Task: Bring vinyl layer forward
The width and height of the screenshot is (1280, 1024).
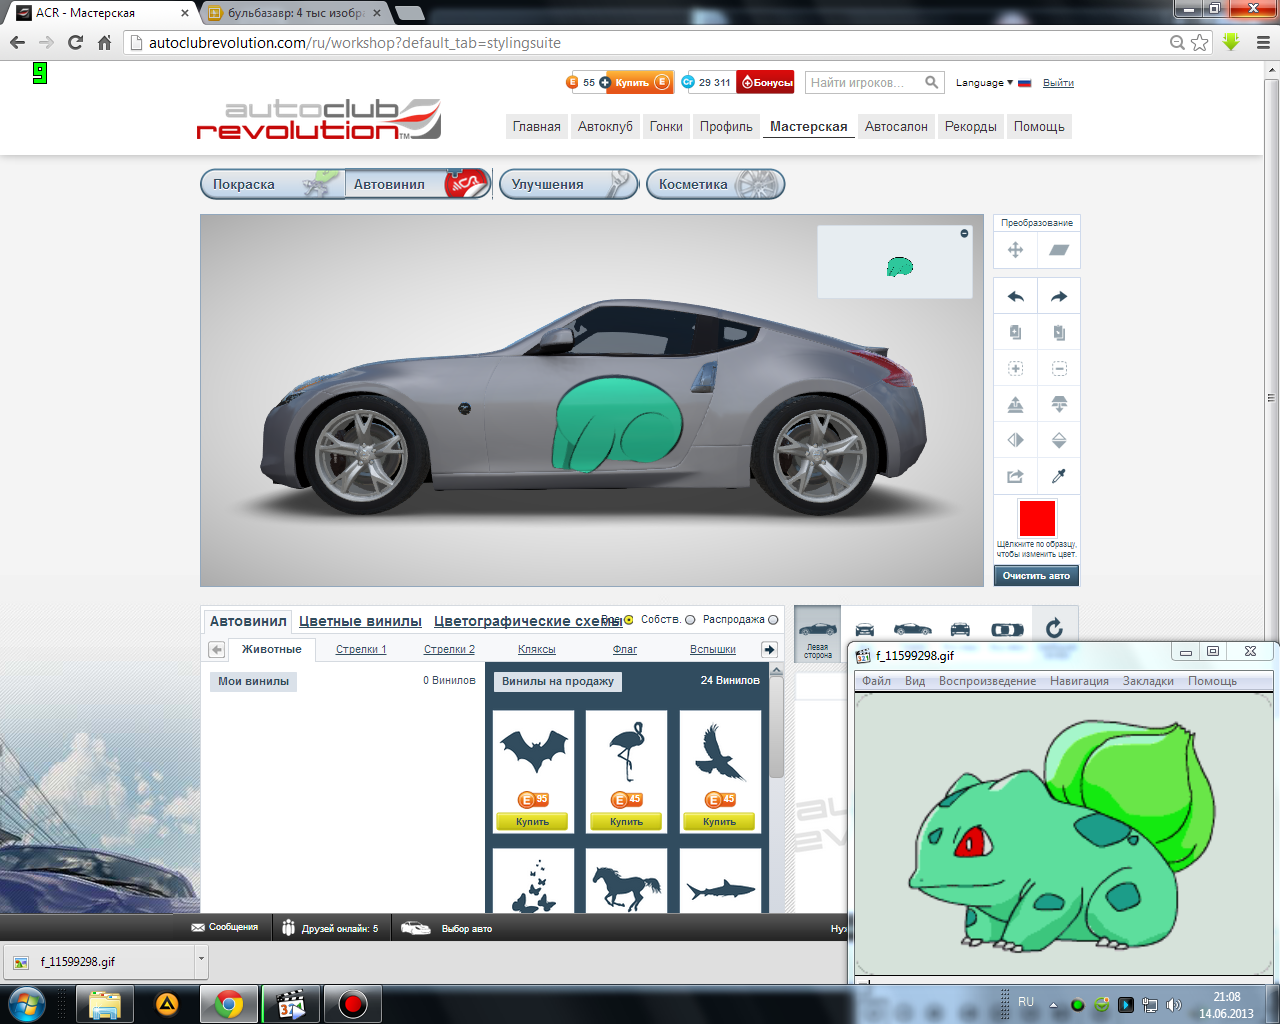Action: 1015,405
